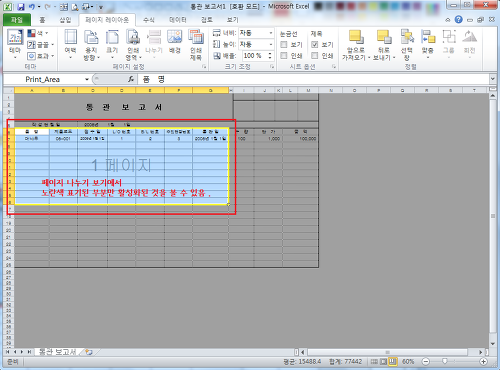Image resolution: width=500 pixels, height=370 pixels.
Task: Click Bring Forward (앞으로 가져오기) icon
Action: (356, 37)
